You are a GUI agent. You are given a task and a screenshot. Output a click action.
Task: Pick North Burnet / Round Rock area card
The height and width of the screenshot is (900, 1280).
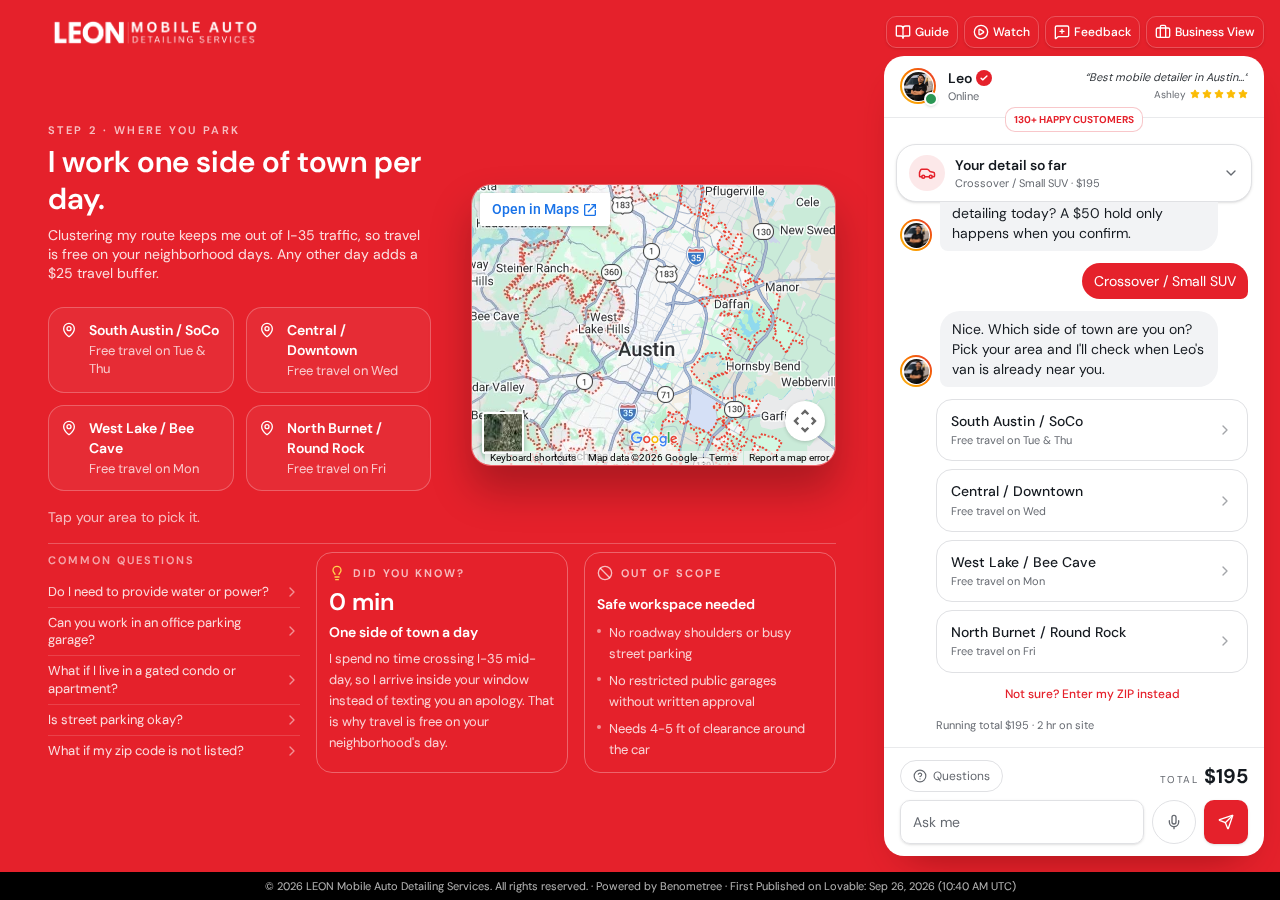338,448
